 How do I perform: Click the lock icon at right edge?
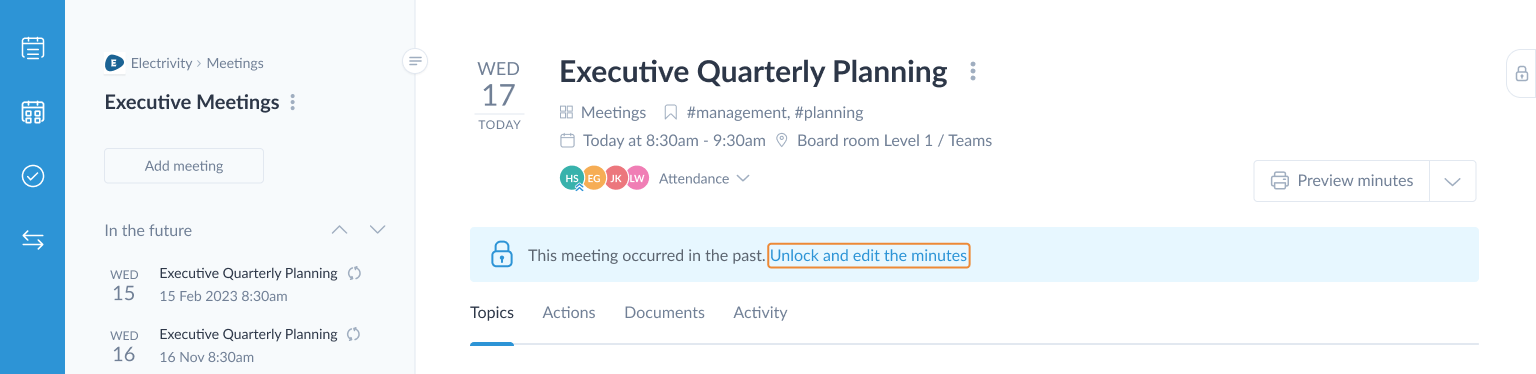click(x=1521, y=73)
